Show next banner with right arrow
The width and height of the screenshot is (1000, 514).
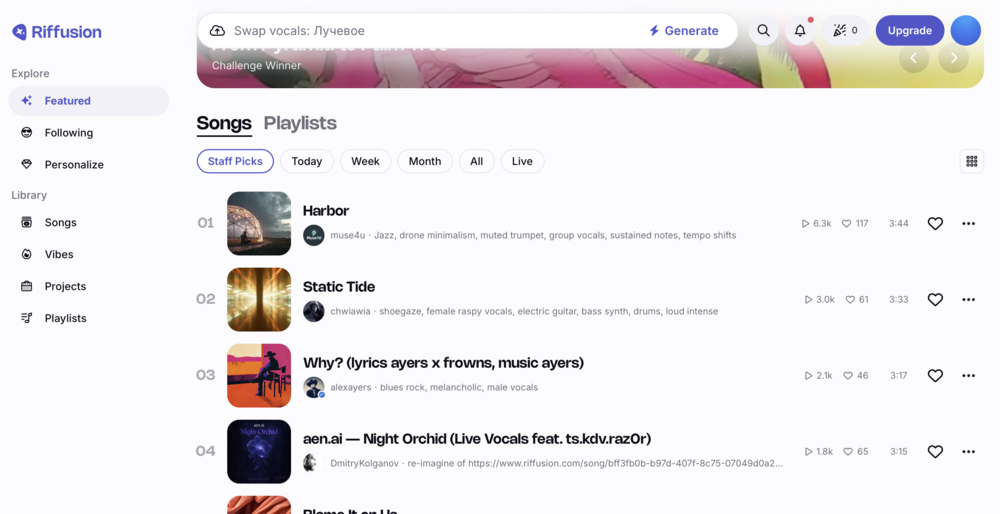[953, 58]
